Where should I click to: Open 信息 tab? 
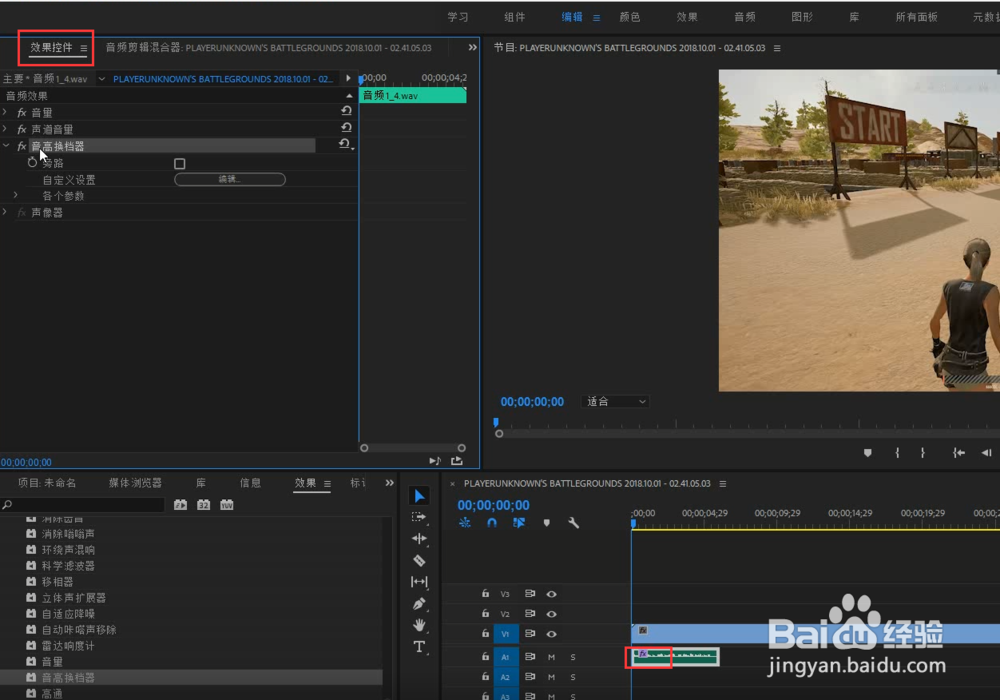pos(250,483)
